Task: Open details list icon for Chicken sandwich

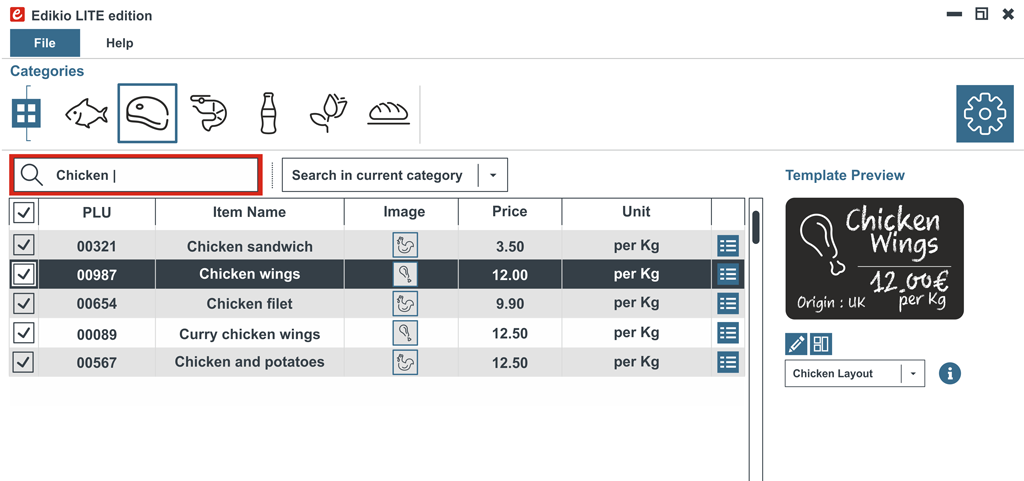Action: (x=728, y=246)
